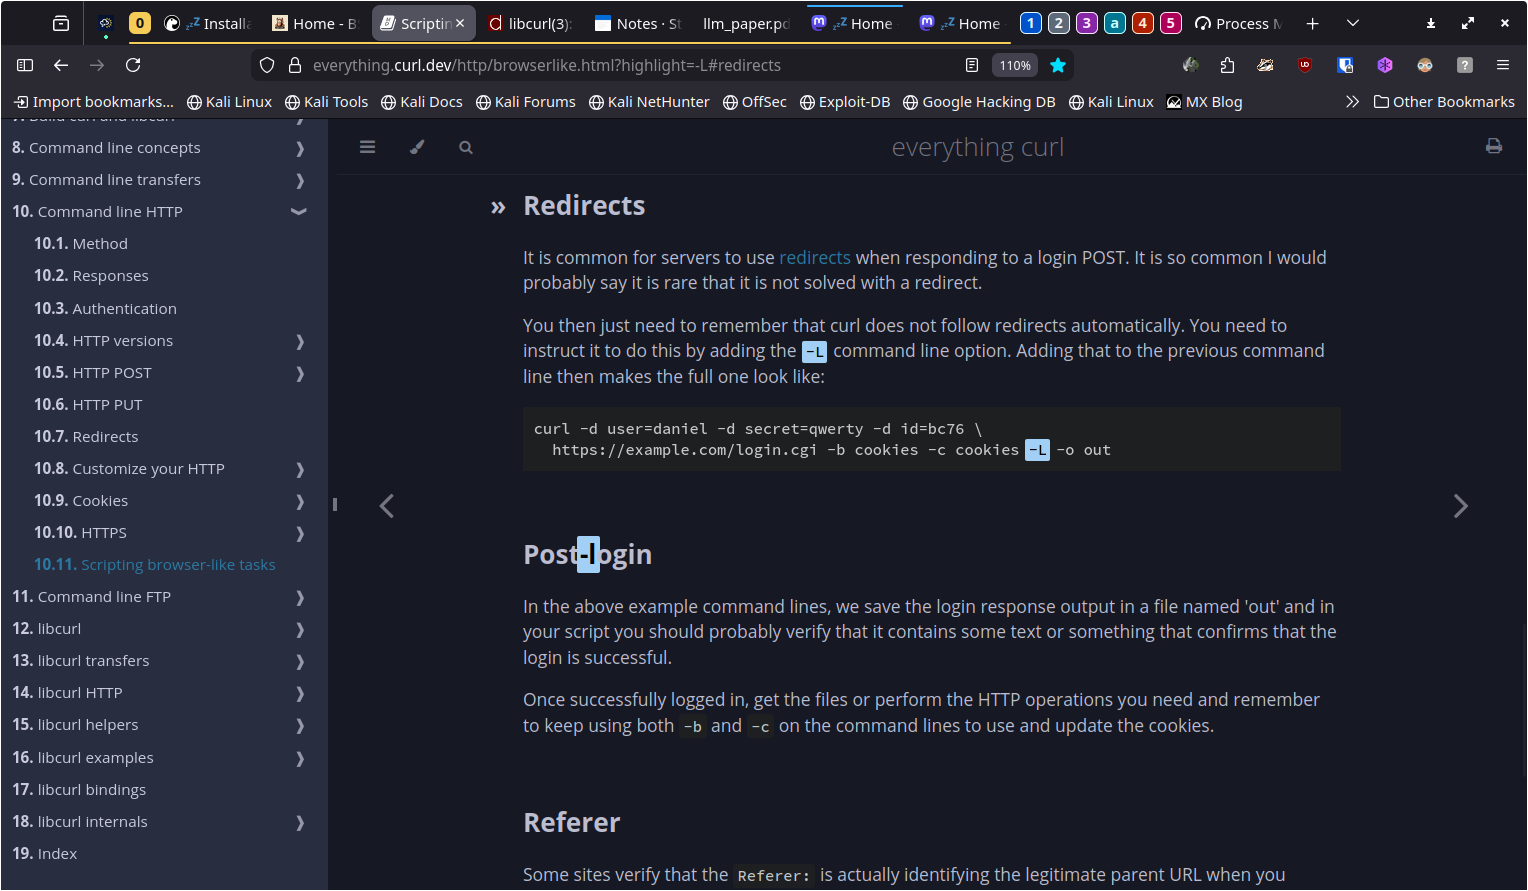Toggle the book sidebar with hamburger icon
1528x891 pixels.
click(x=367, y=147)
